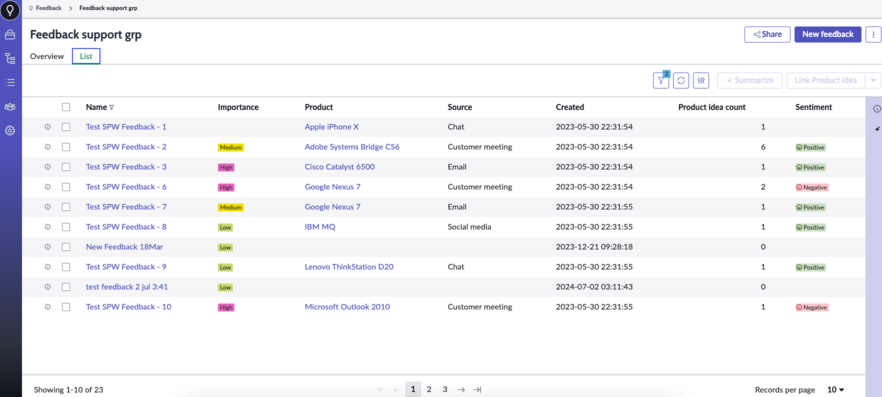Preview record icon for New Feedback 18Mar
This screenshot has height=397, width=882.
tap(48, 247)
